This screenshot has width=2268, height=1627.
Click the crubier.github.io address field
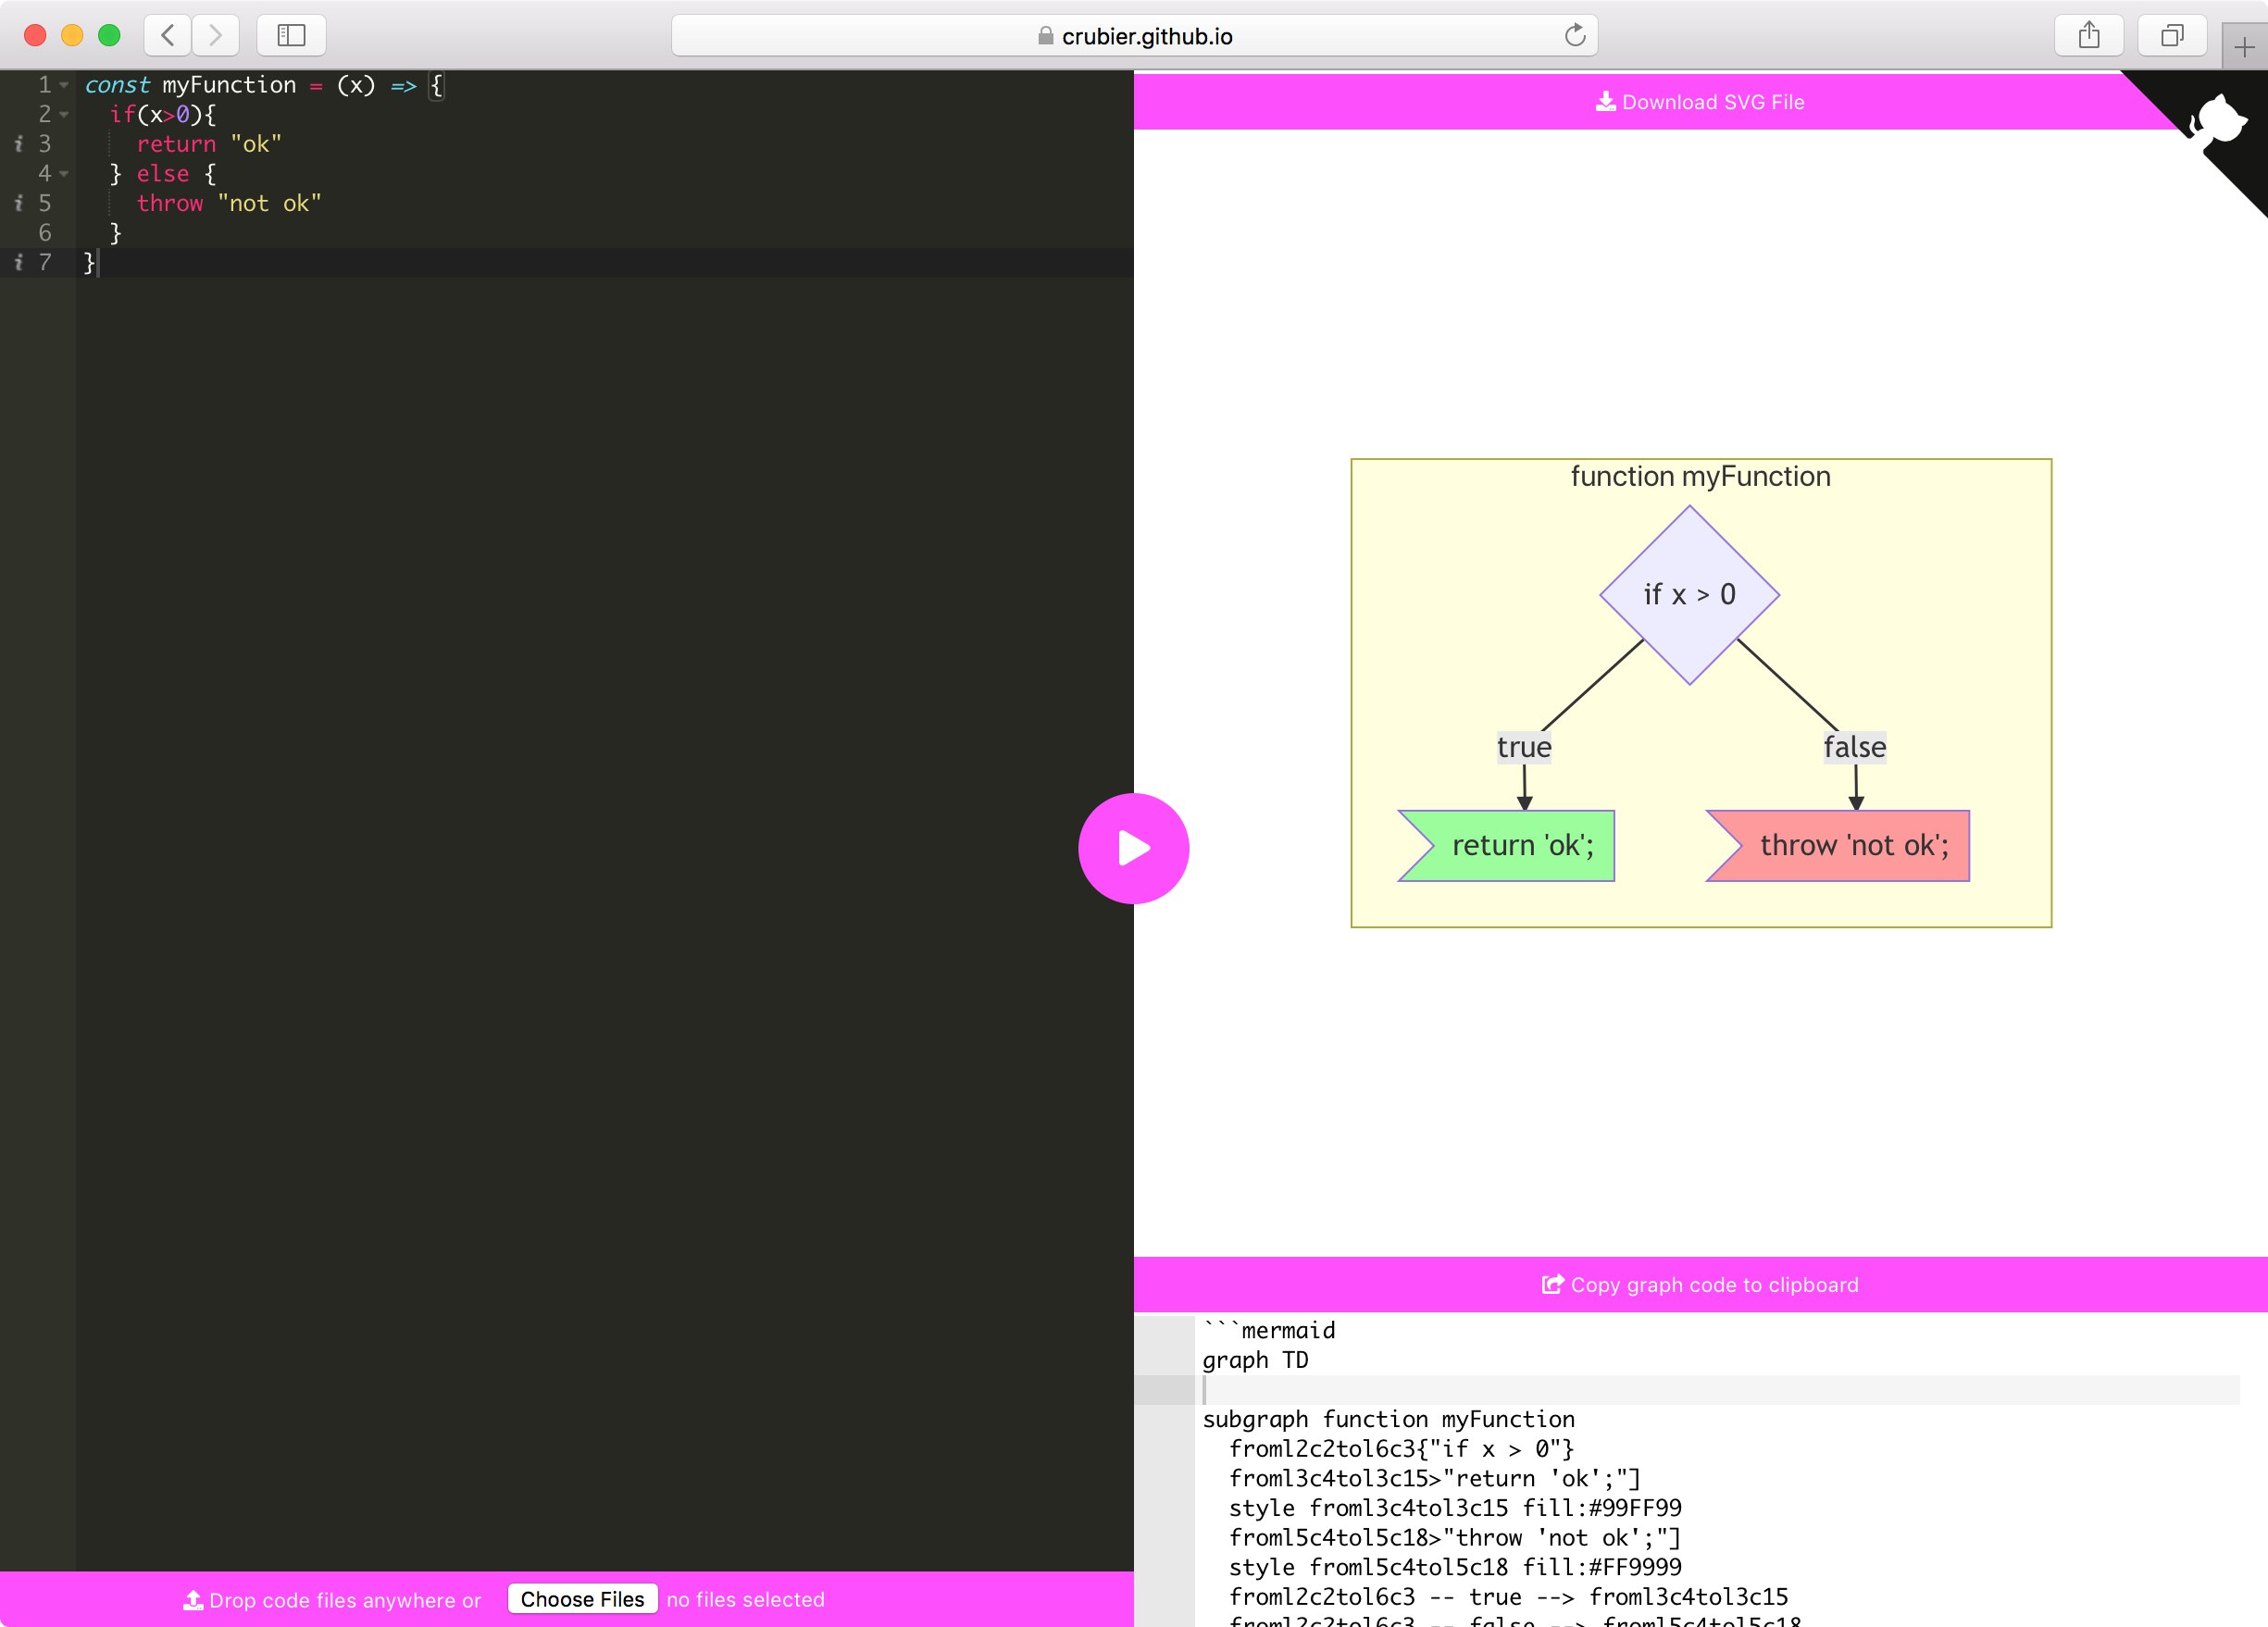coord(1134,35)
